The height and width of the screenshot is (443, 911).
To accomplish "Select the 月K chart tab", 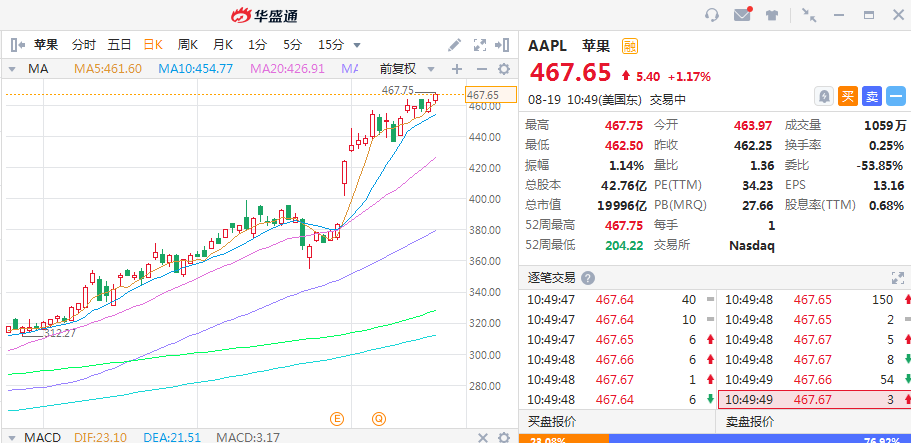I will click(x=223, y=45).
